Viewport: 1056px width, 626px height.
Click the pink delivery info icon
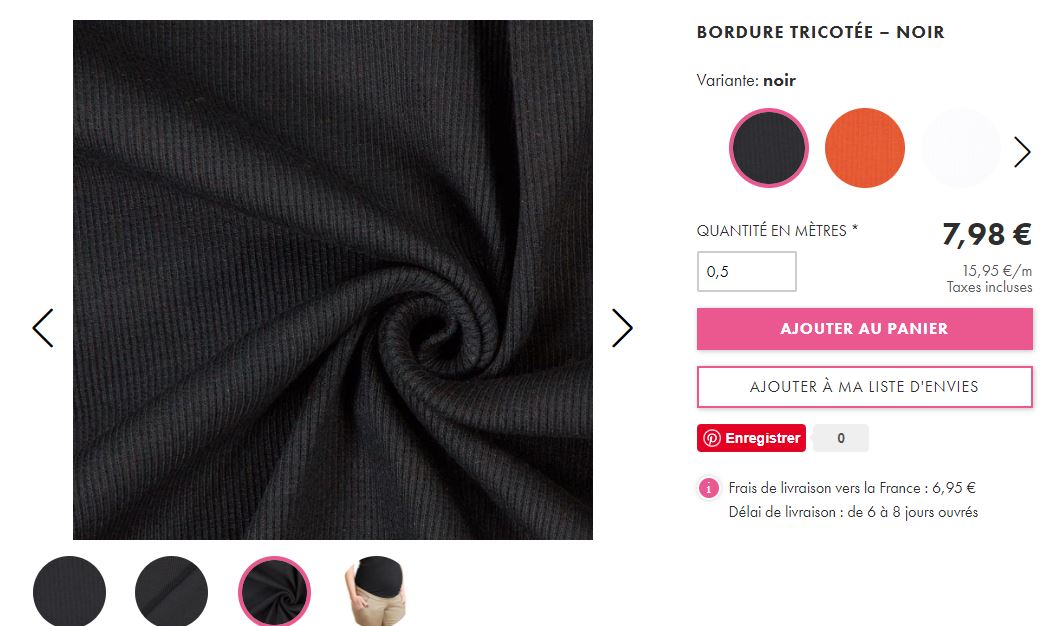tap(708, 488)
